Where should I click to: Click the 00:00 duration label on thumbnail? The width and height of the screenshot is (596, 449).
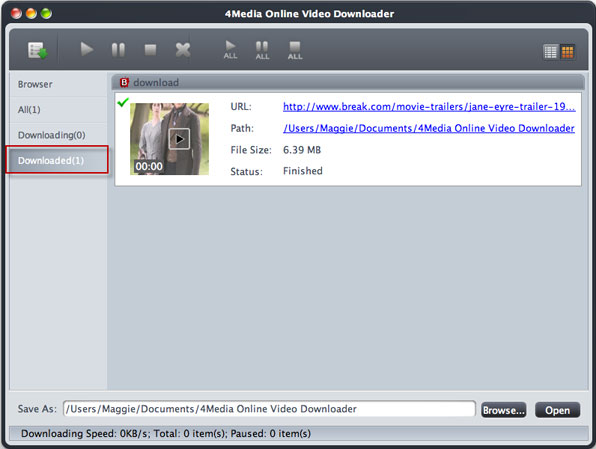[x=149, y=166]
